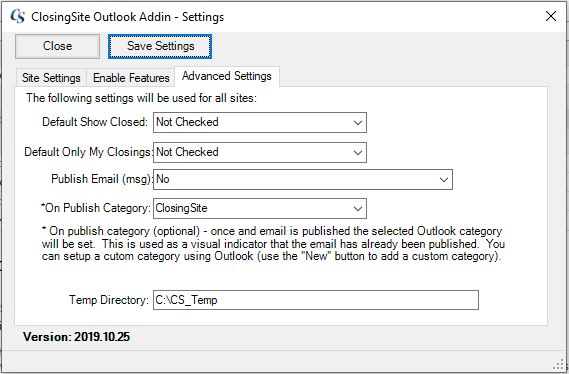
Task: Click the Save Settings button
Action: tap(160, 46)
